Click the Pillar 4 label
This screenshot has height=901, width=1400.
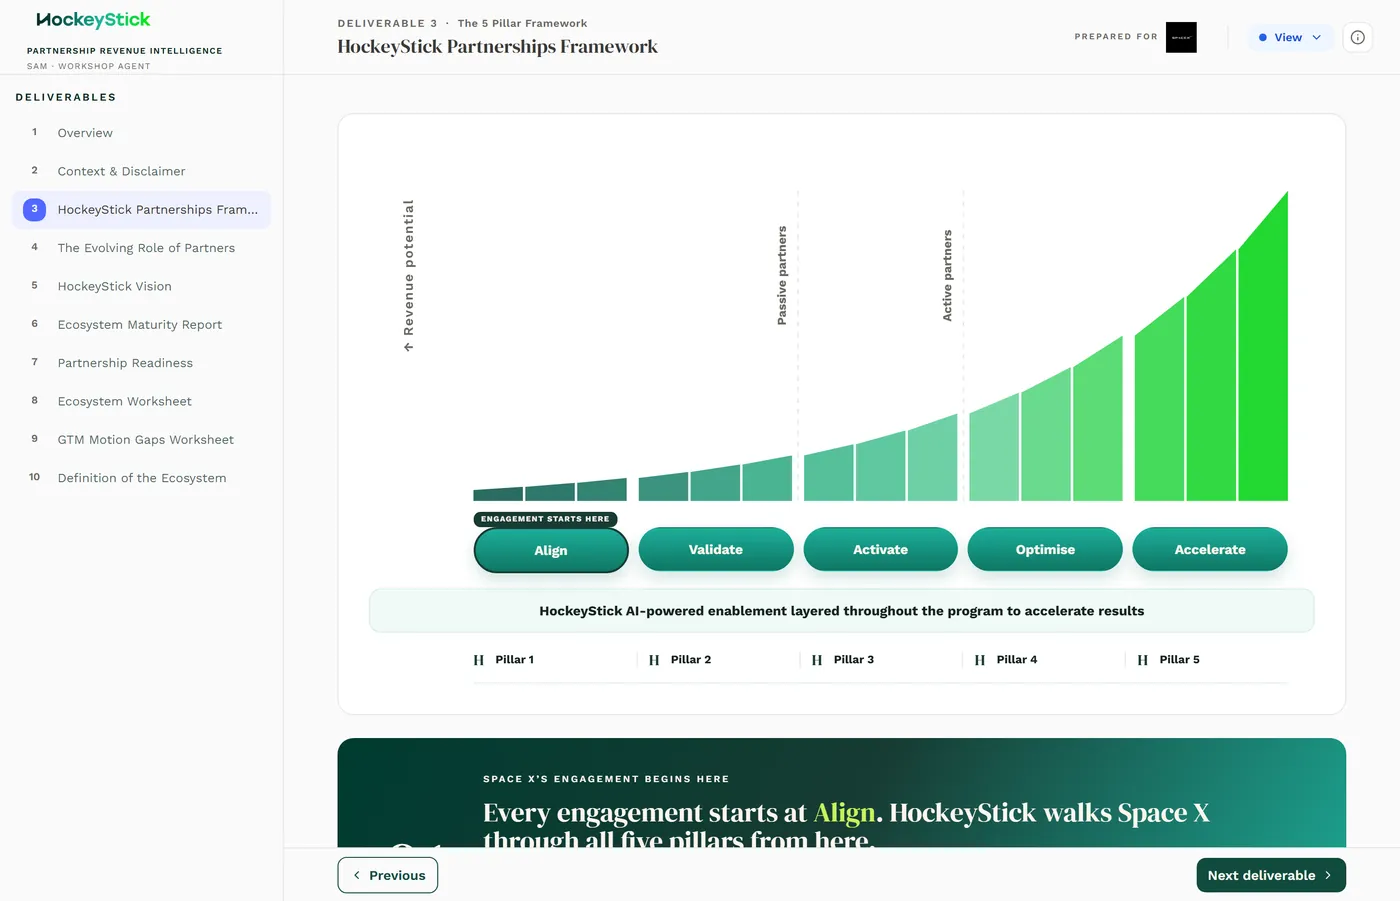click(x=1017, y=660)
